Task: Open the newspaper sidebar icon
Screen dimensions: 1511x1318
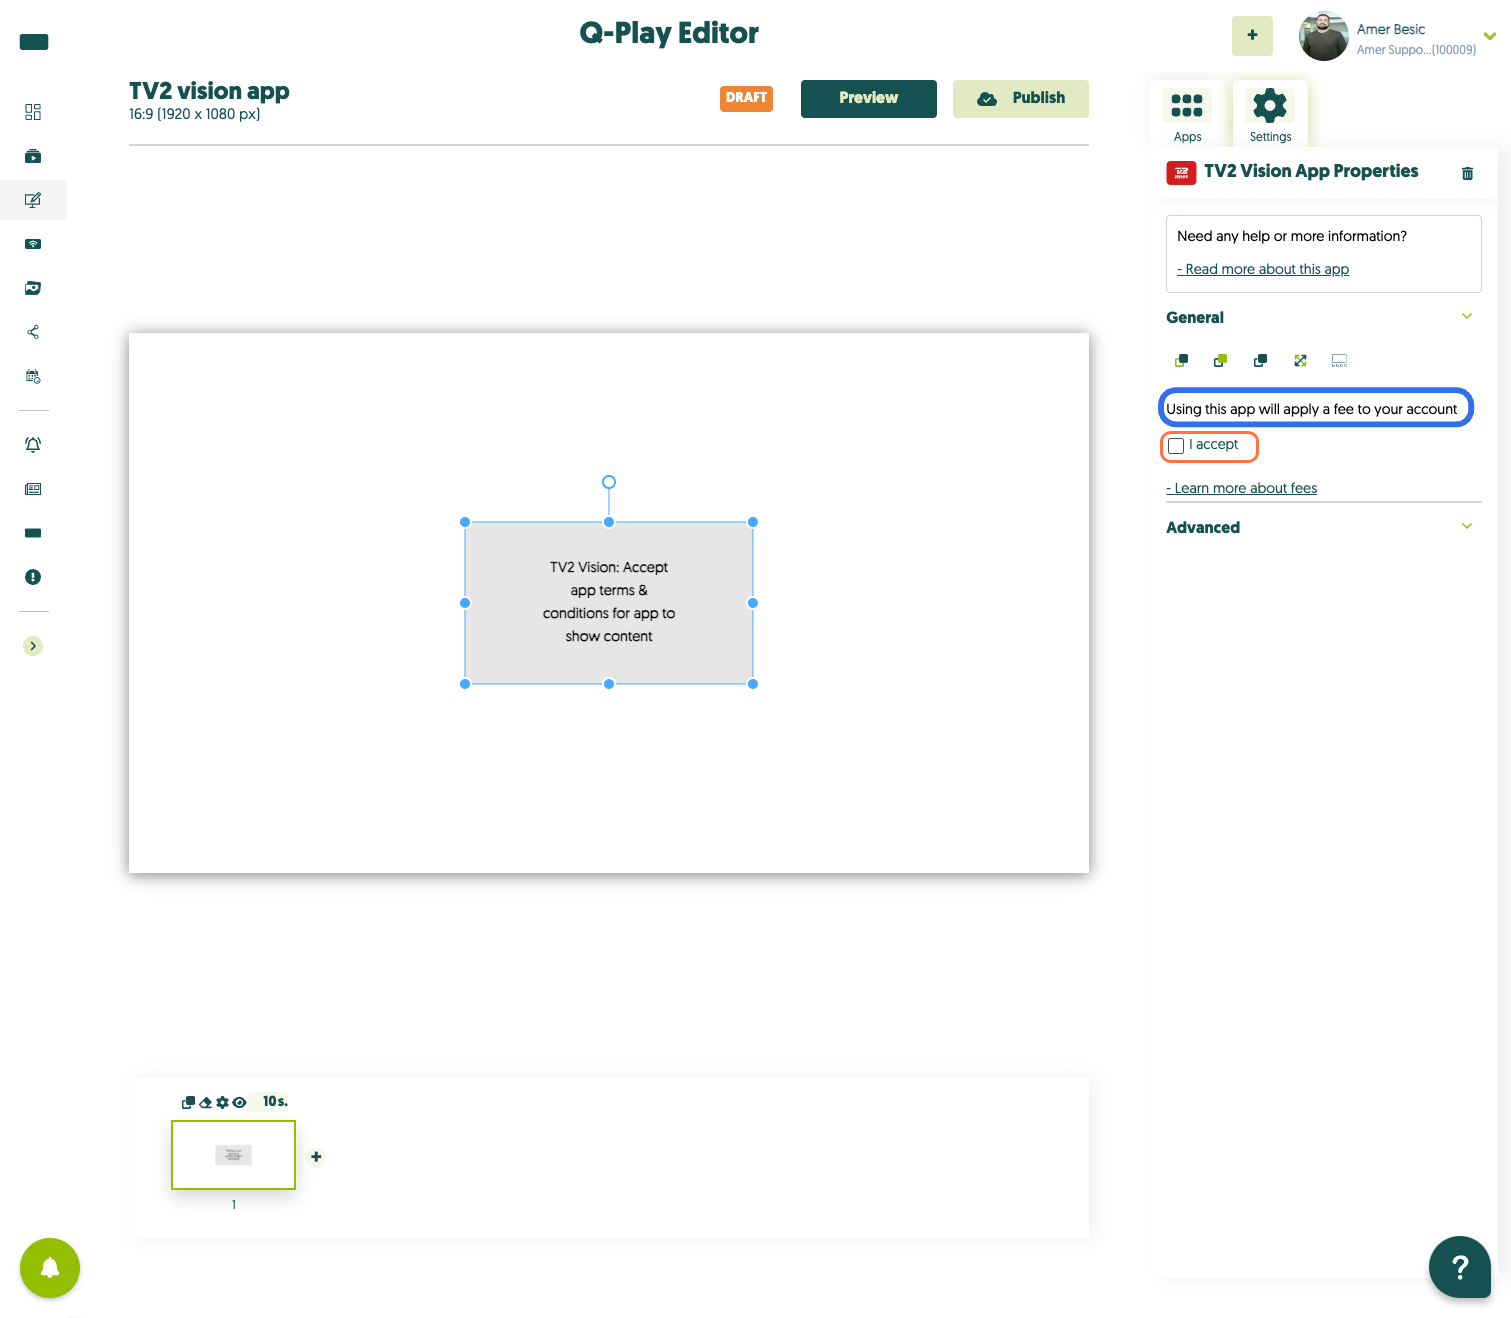Action: coord(33,489)
